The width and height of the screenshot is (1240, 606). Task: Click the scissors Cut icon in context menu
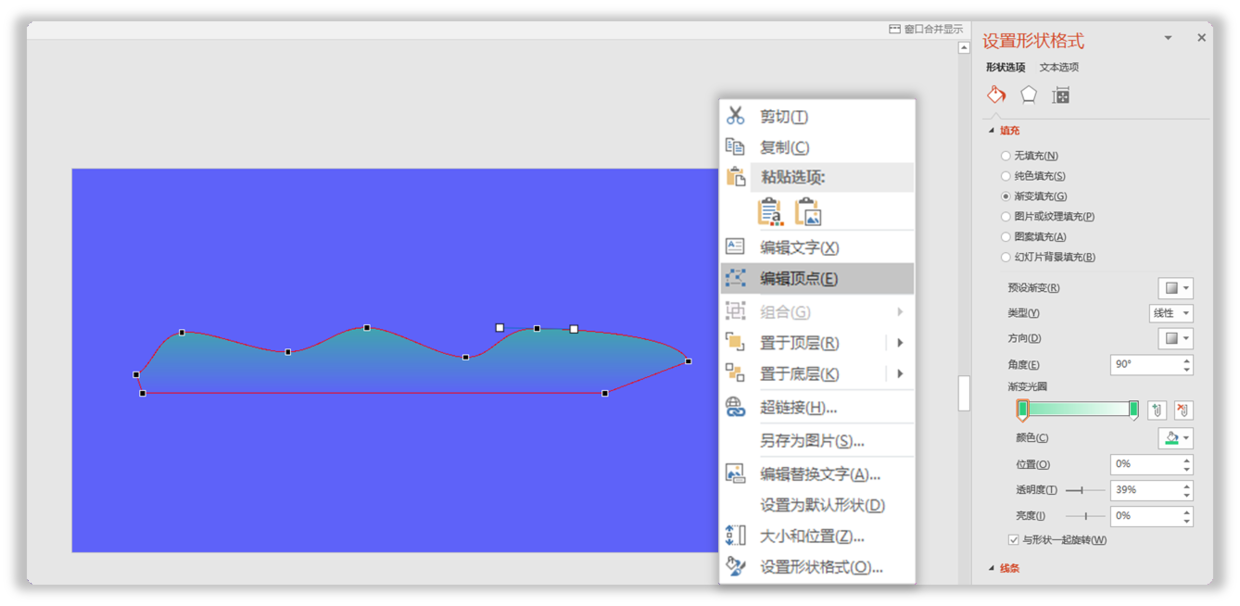tap(736, 116)
